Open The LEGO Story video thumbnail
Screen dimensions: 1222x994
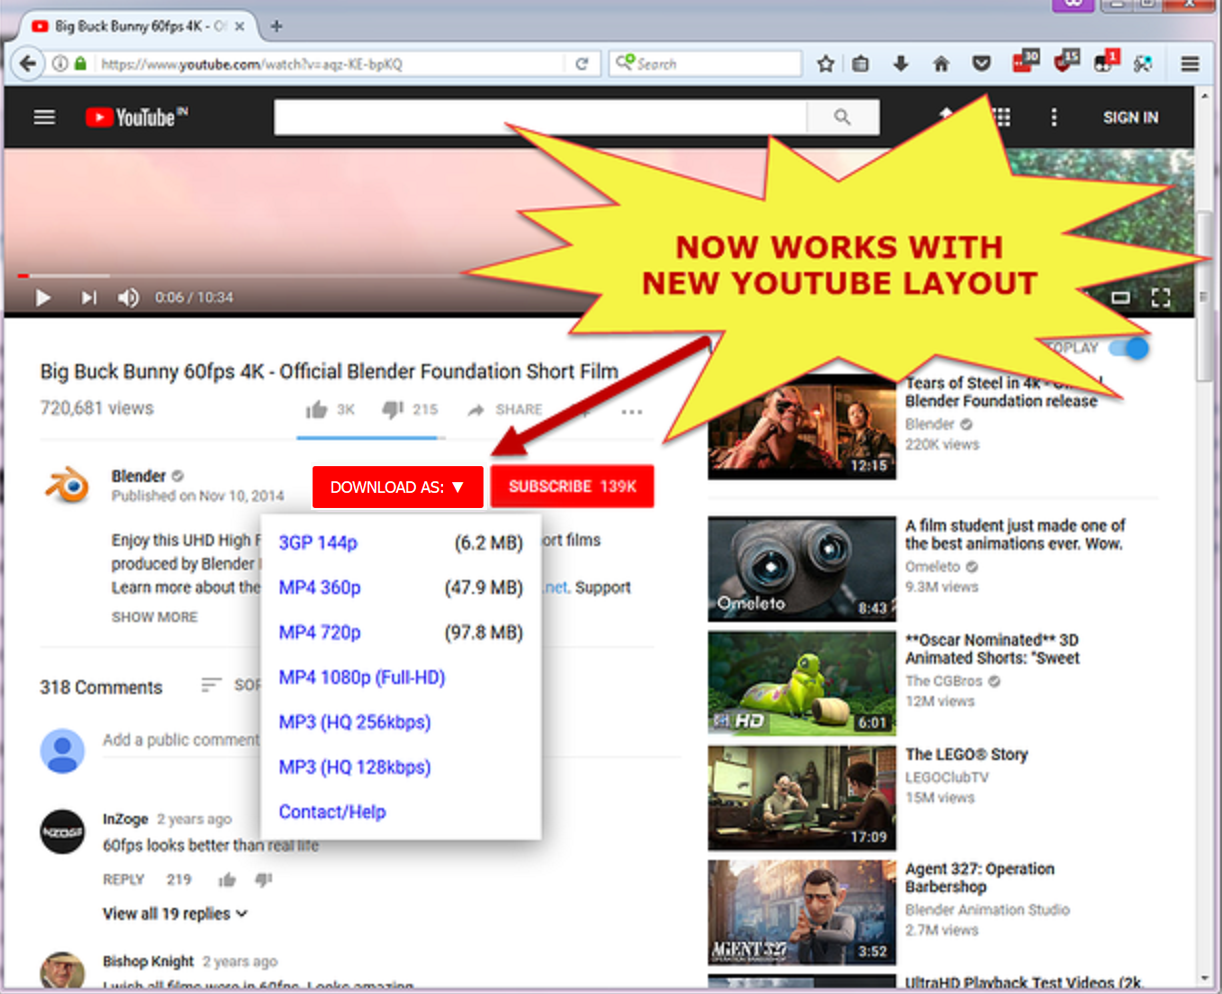coord(802,798)
